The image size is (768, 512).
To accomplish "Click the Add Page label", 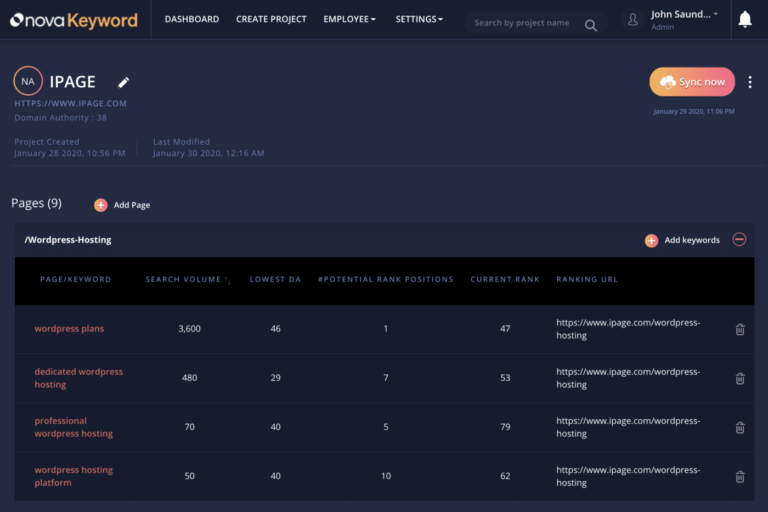I will pyautogui.click(x=132, y=205).
